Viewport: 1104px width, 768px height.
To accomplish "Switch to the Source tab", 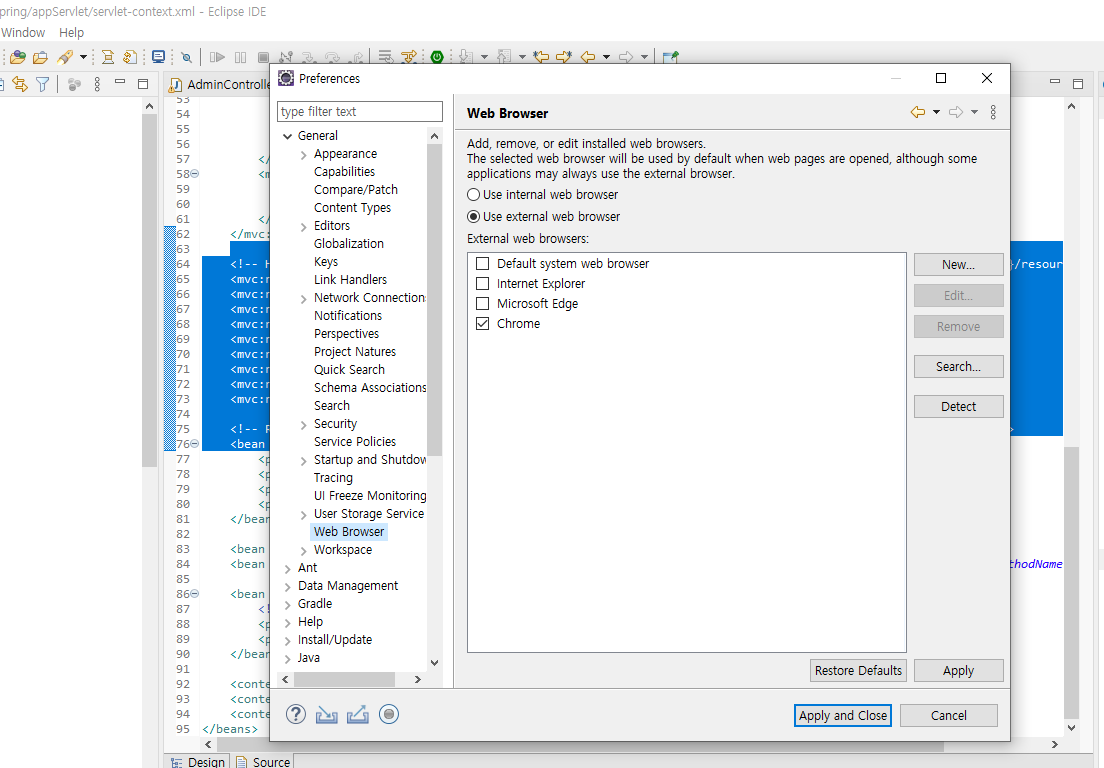I will [x=263, y=762].
